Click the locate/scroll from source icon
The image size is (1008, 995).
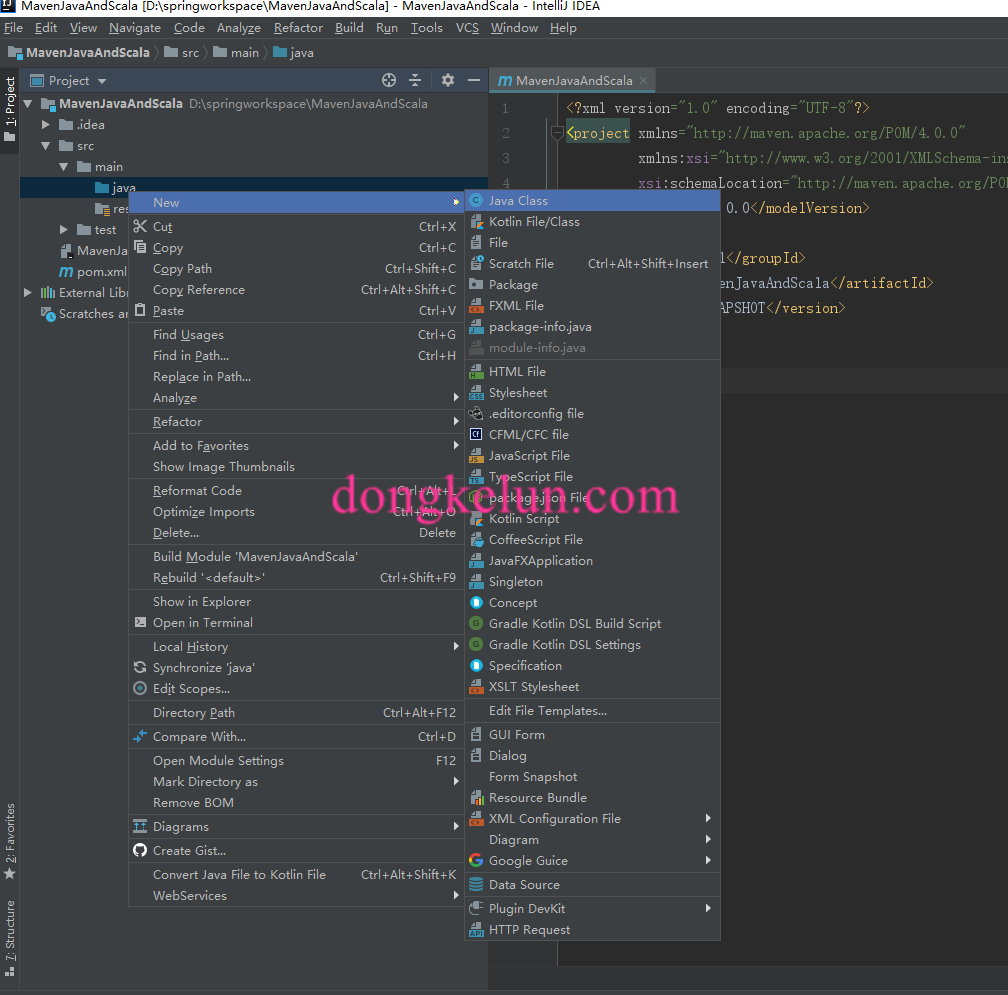[x=388, y=80]
